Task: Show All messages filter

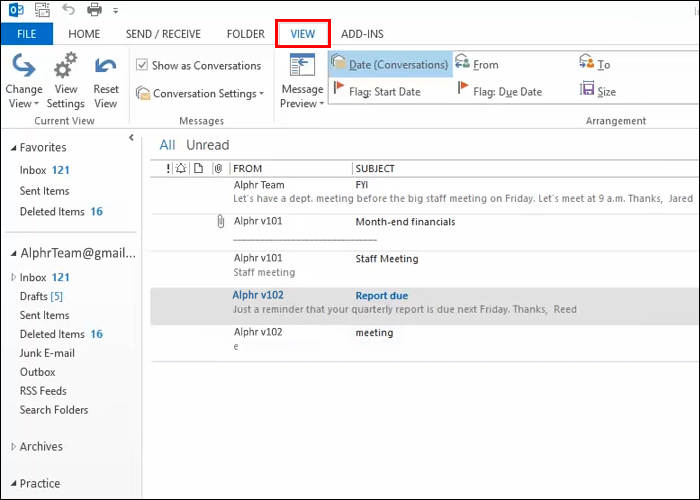Action: point(167,145)
